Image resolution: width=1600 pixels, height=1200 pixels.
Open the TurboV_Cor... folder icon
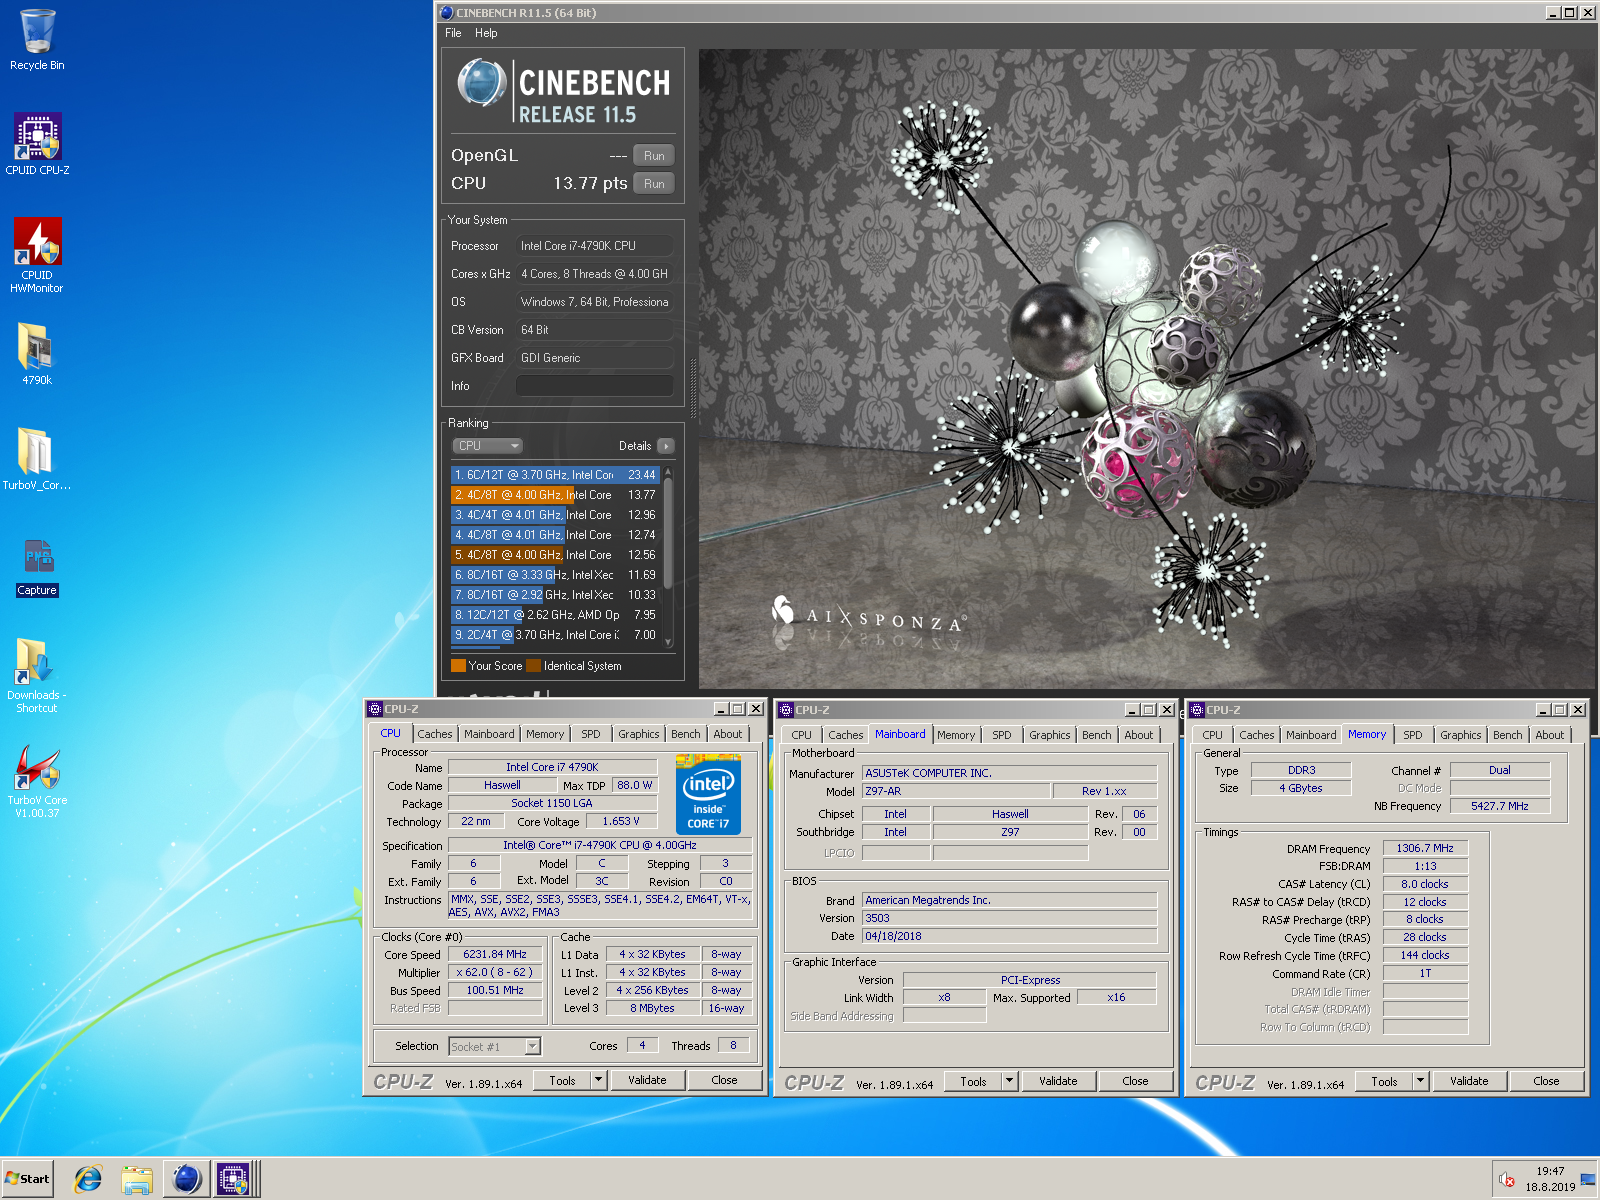coord(37,459)
